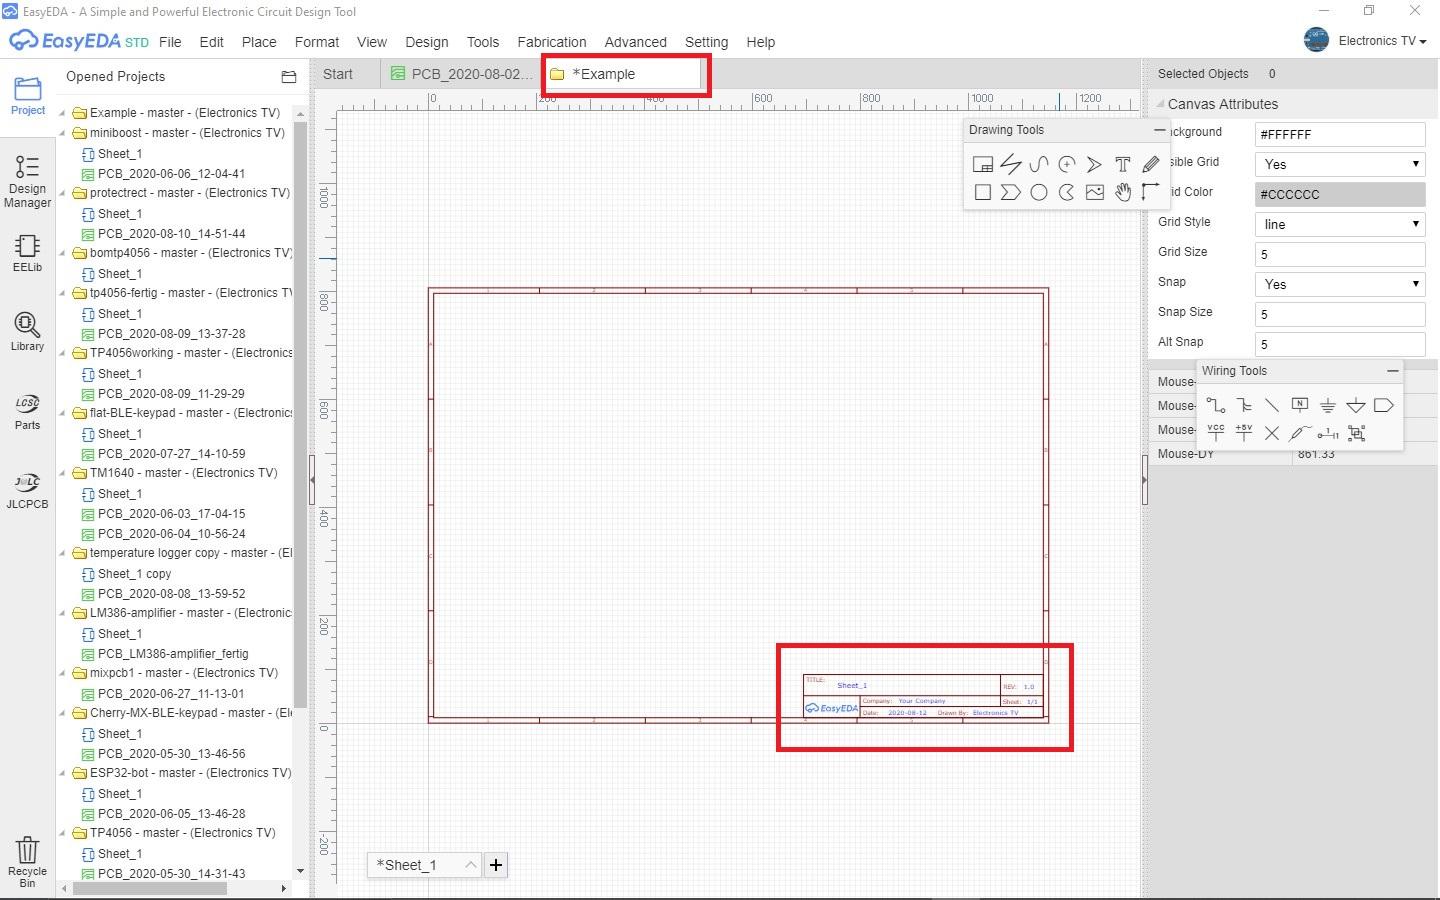Open the Visible Grid dropdown
1440x900 pixels.
click(x=1340, y=164)
